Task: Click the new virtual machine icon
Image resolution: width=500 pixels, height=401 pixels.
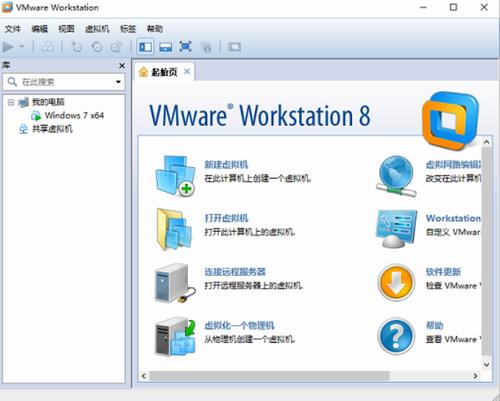Action: tap(175, 176)
